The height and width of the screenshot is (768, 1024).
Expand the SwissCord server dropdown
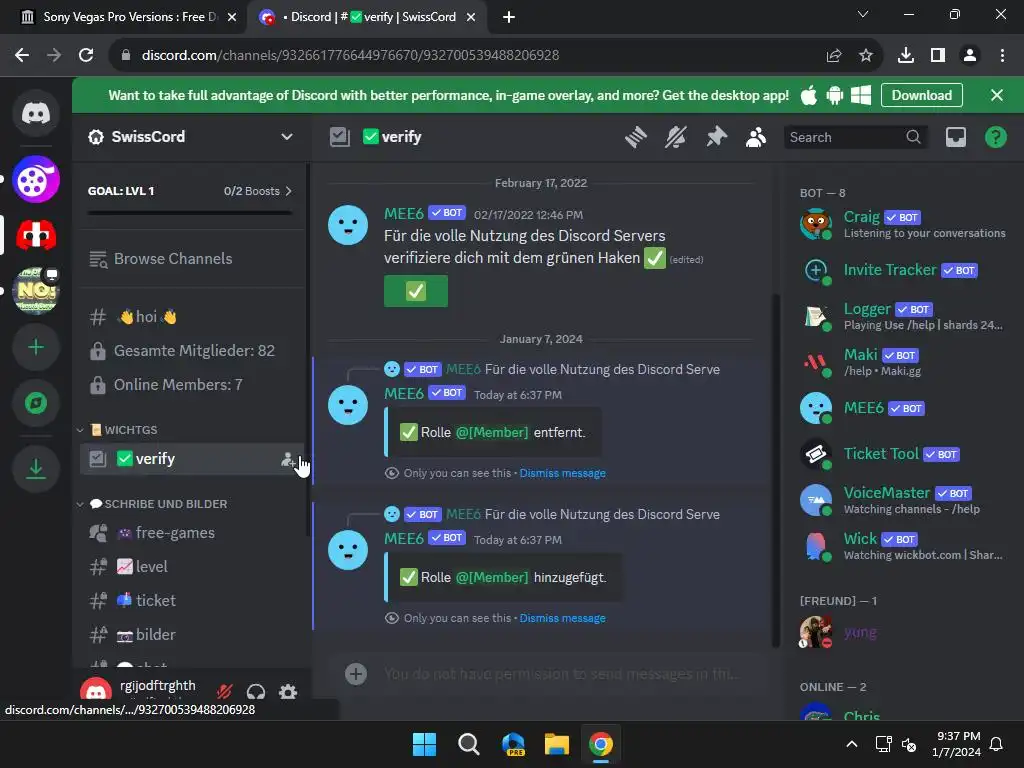tap(287, 136)
